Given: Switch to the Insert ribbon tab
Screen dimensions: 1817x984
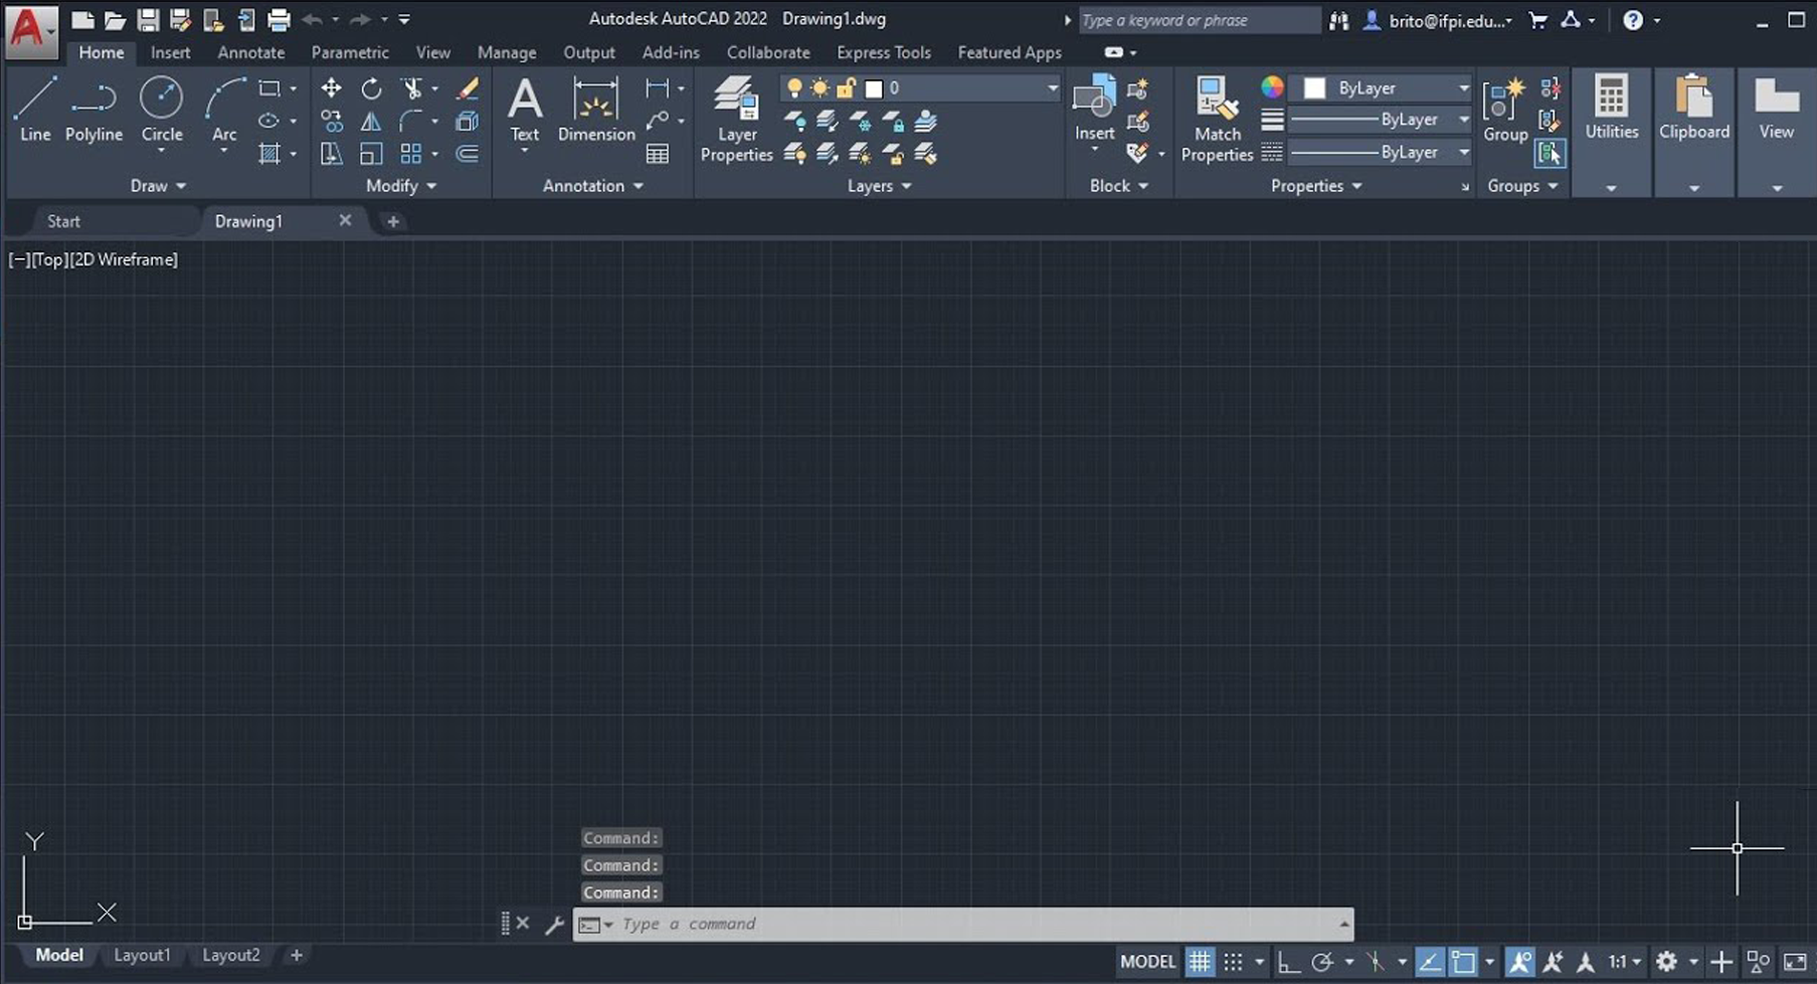Looking at the screenshot, I should tap(170, 52).
